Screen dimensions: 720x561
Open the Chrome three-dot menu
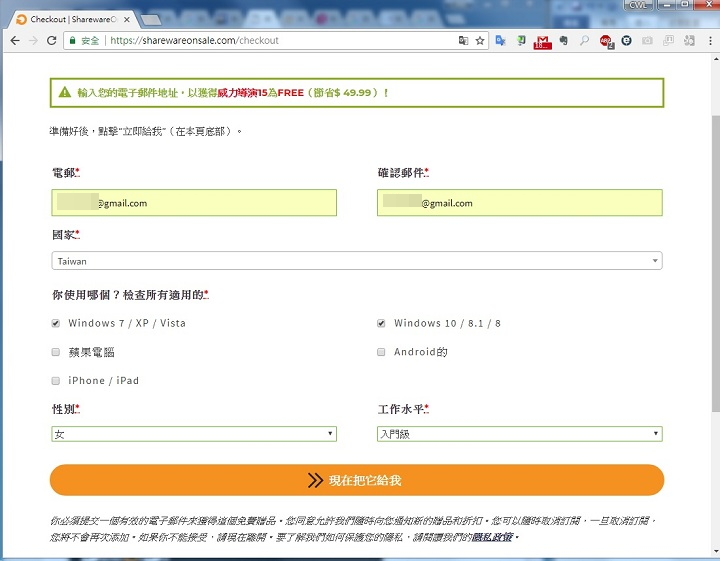pyautogui.click(x=708, y=41)
